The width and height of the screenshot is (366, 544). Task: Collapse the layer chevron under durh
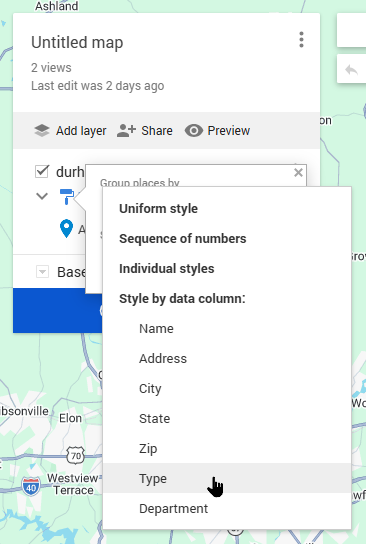[x=42, y=196]
